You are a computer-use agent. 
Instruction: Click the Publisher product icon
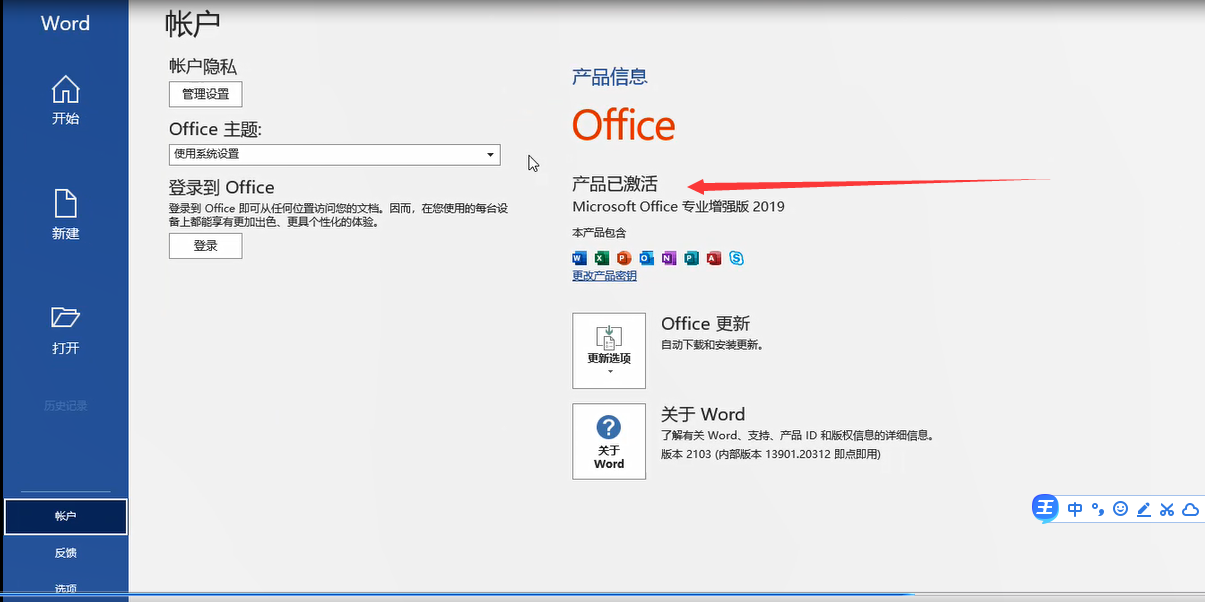(x=691, y=258)
